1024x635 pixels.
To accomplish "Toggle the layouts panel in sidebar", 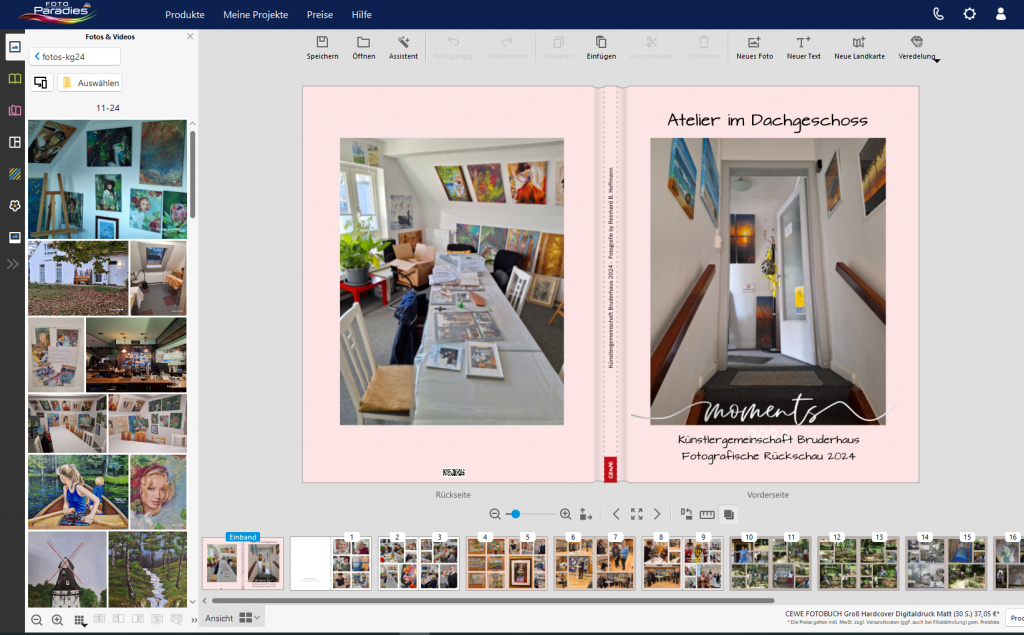I will point(15,142).
